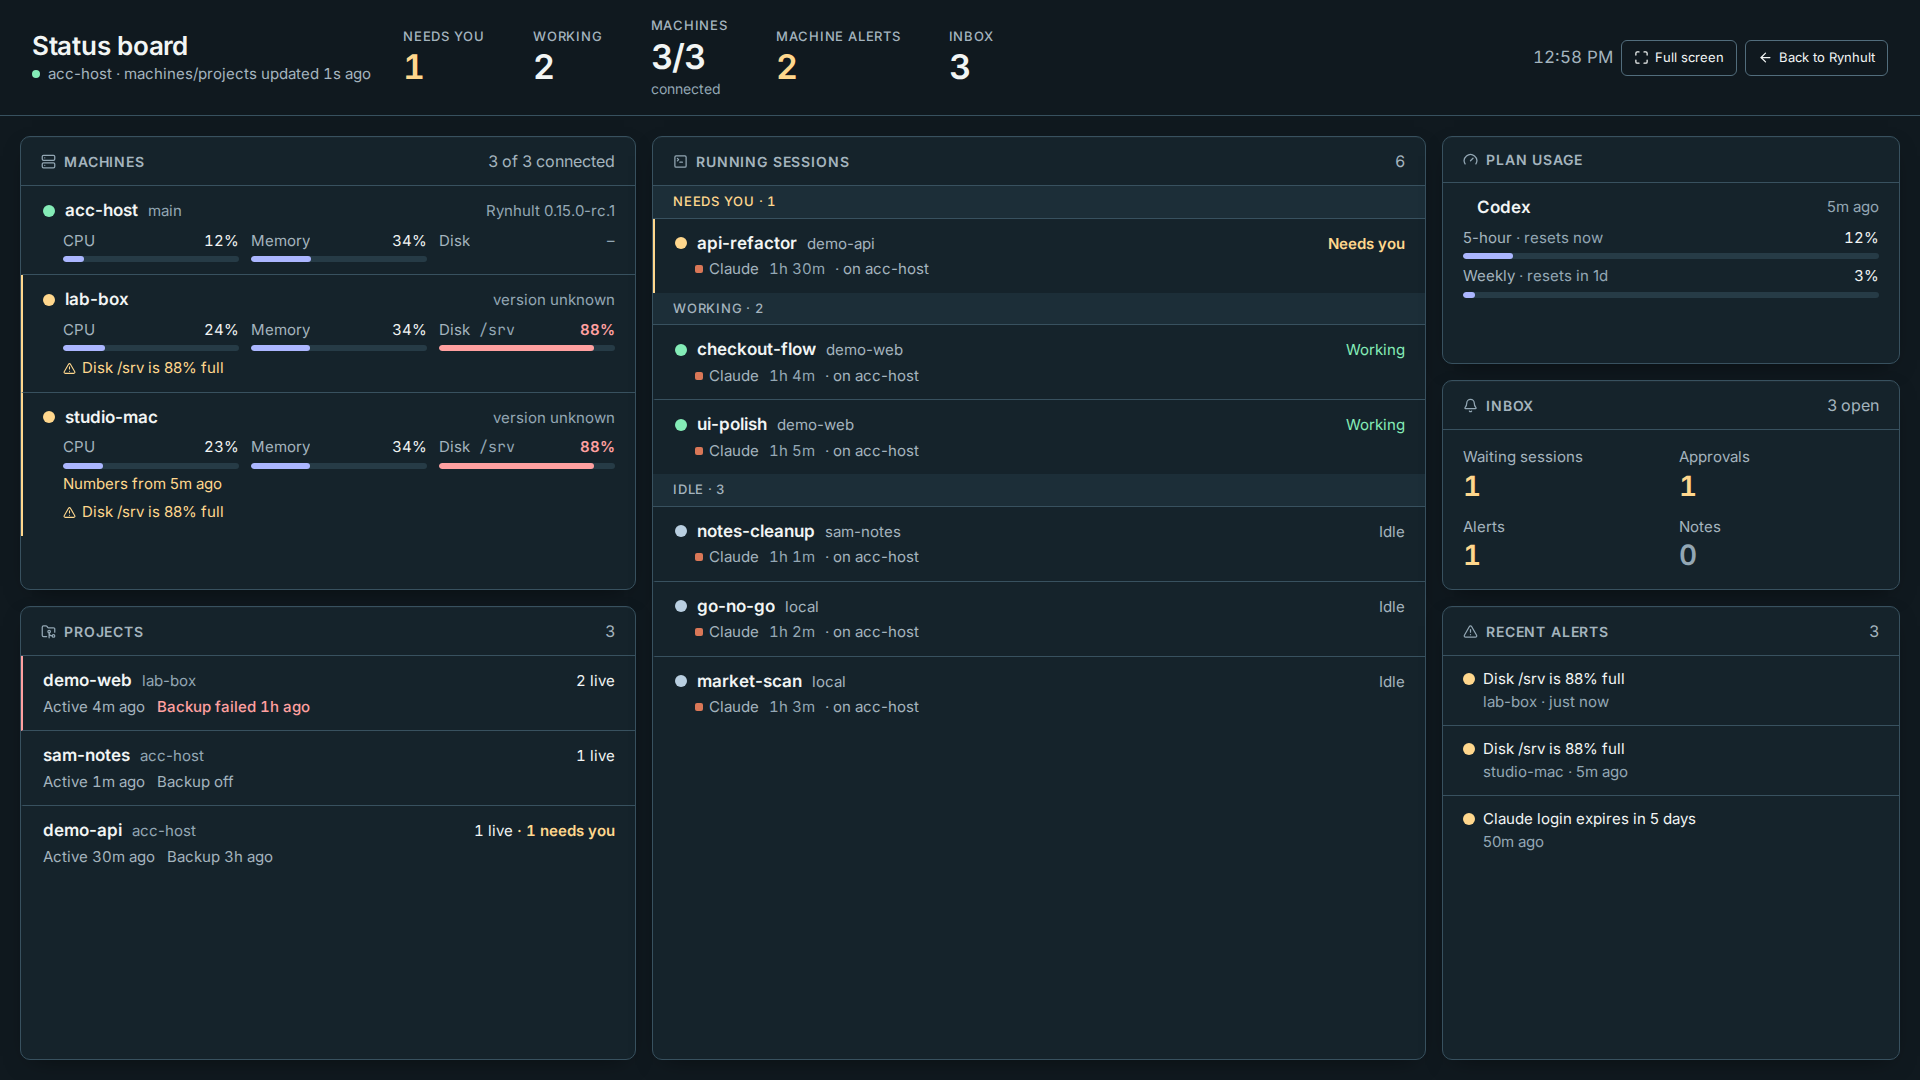
Task: Click the Projects folder icon
Action: [x=48, y=632]
